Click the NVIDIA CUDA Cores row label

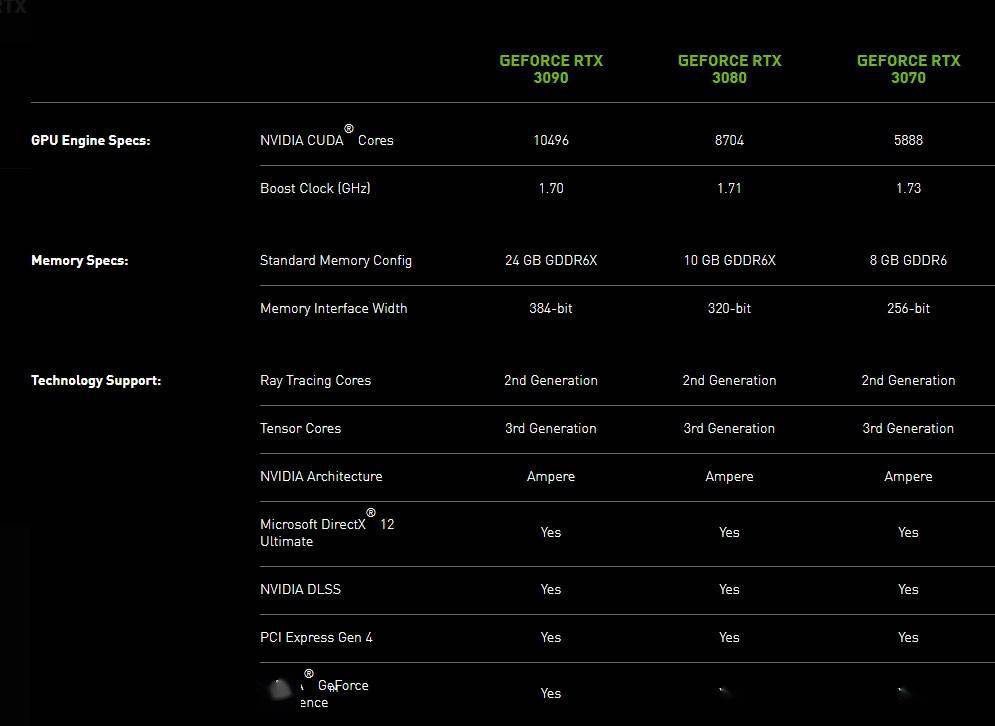(x=326, y=140)
